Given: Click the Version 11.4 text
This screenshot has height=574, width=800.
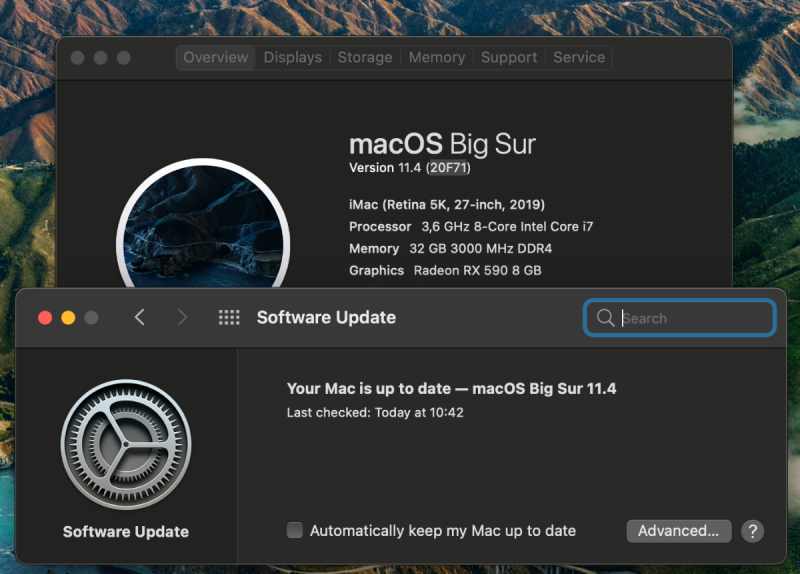Looking at the screenshot, I should coord(385,168).
